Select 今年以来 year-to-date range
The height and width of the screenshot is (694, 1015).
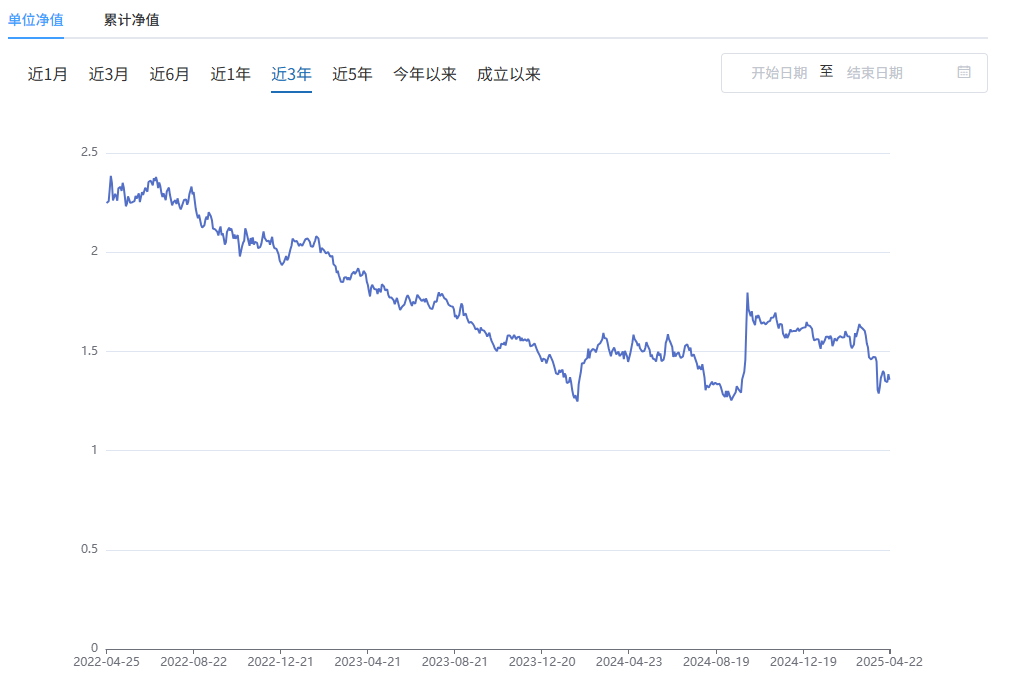click(x=425, y=74)
